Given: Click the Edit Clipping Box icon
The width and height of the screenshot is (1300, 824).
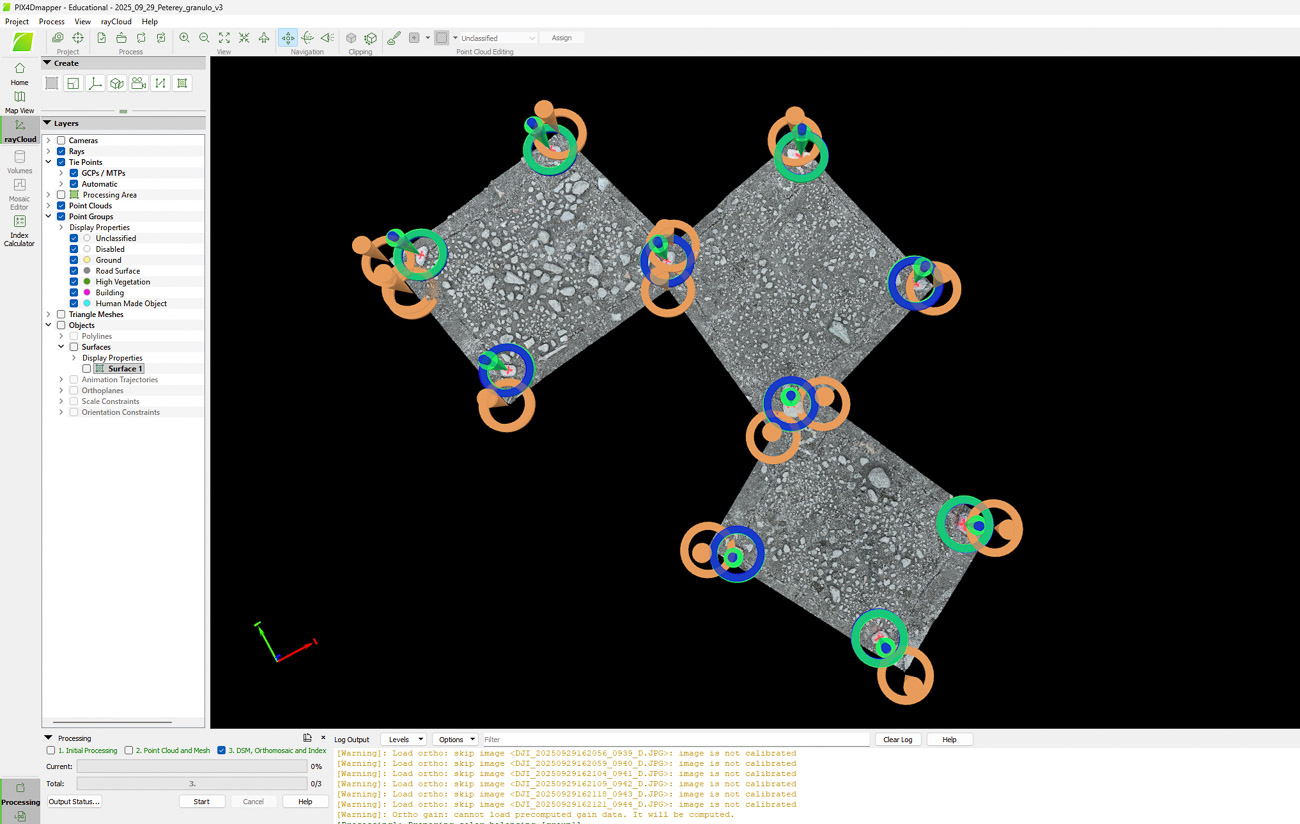Looking at the screenshot, I should click(371, 38).
